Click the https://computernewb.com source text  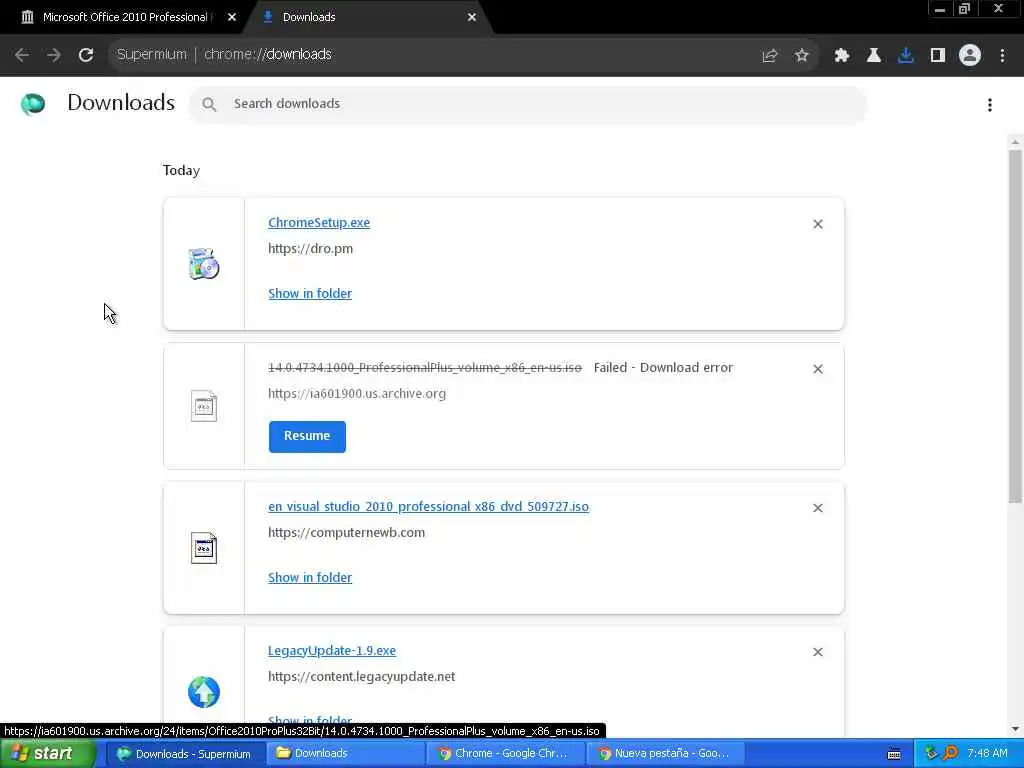tap(346, 533)
